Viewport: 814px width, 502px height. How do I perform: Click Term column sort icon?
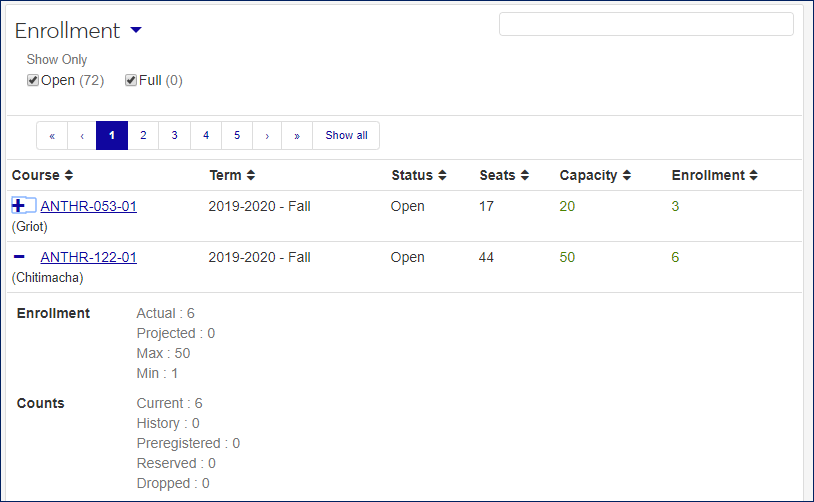251,176
